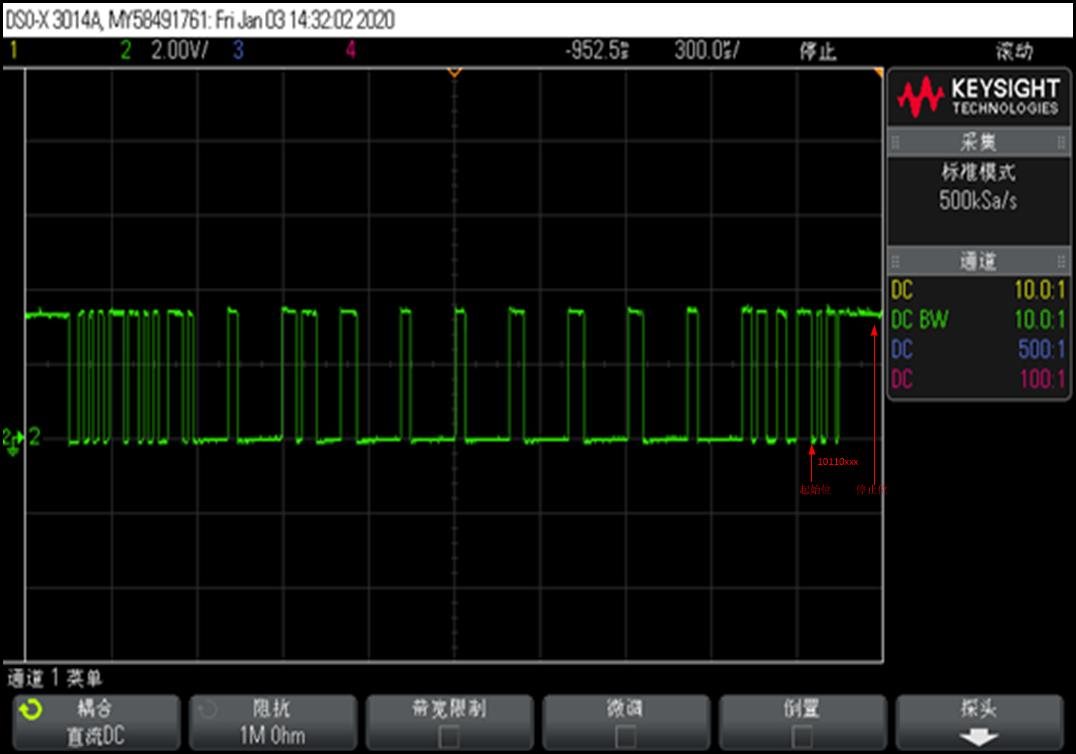Click the channel 2 2.00V/ scale label
The image size is (1076, 754).
(179, 50)
